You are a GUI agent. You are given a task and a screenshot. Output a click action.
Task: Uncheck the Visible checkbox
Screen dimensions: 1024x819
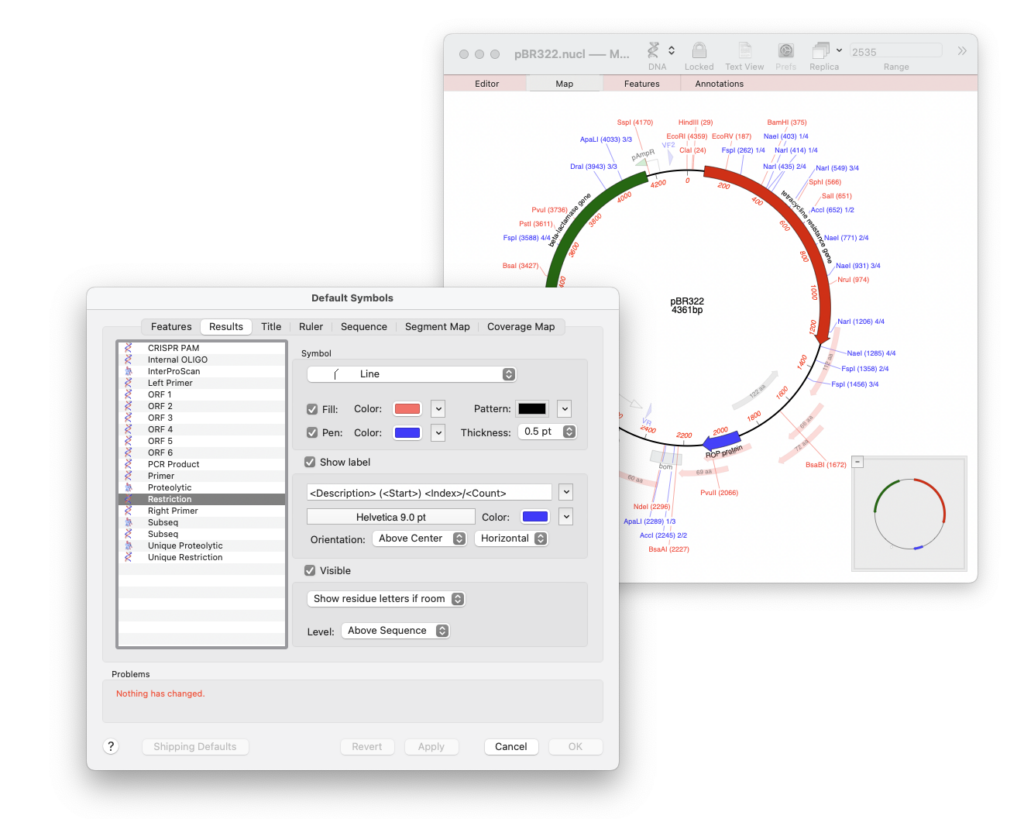coord(310,571)
